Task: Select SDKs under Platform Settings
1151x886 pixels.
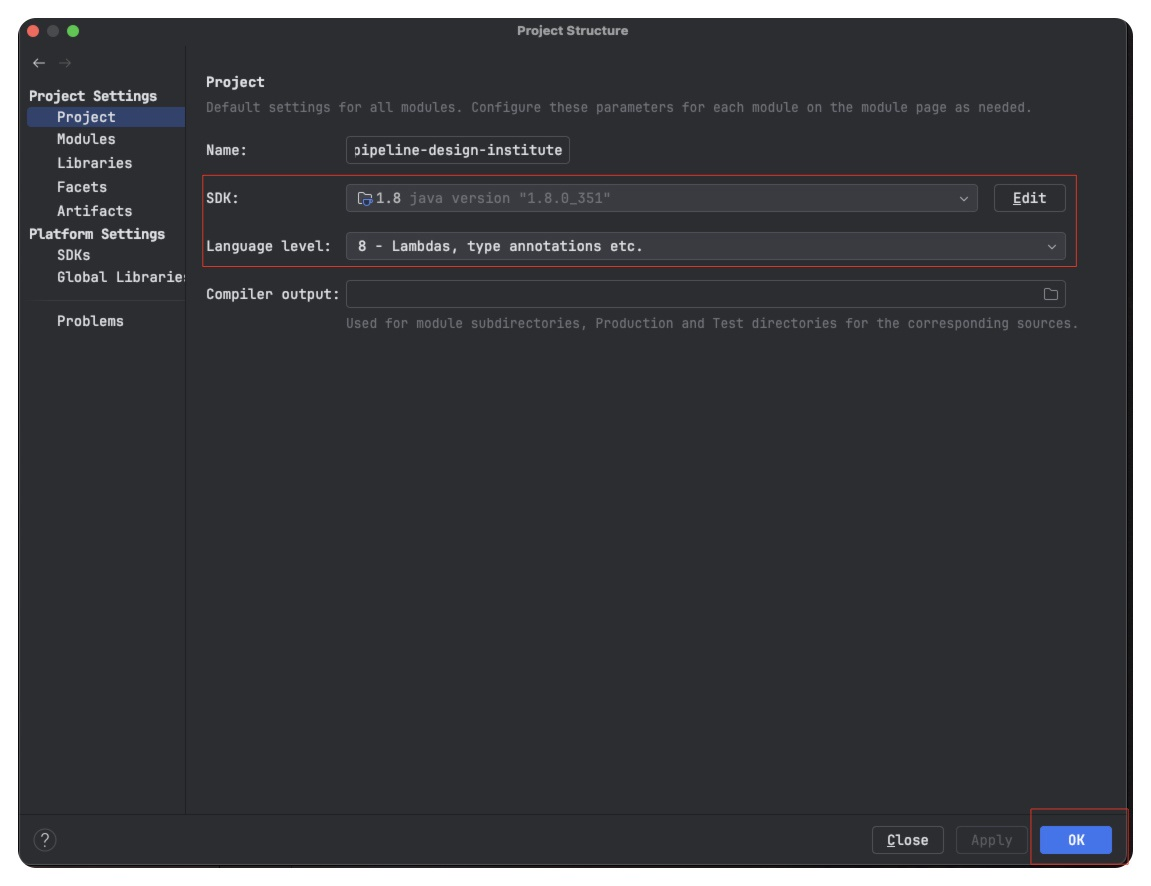Action: pos(74,255)
